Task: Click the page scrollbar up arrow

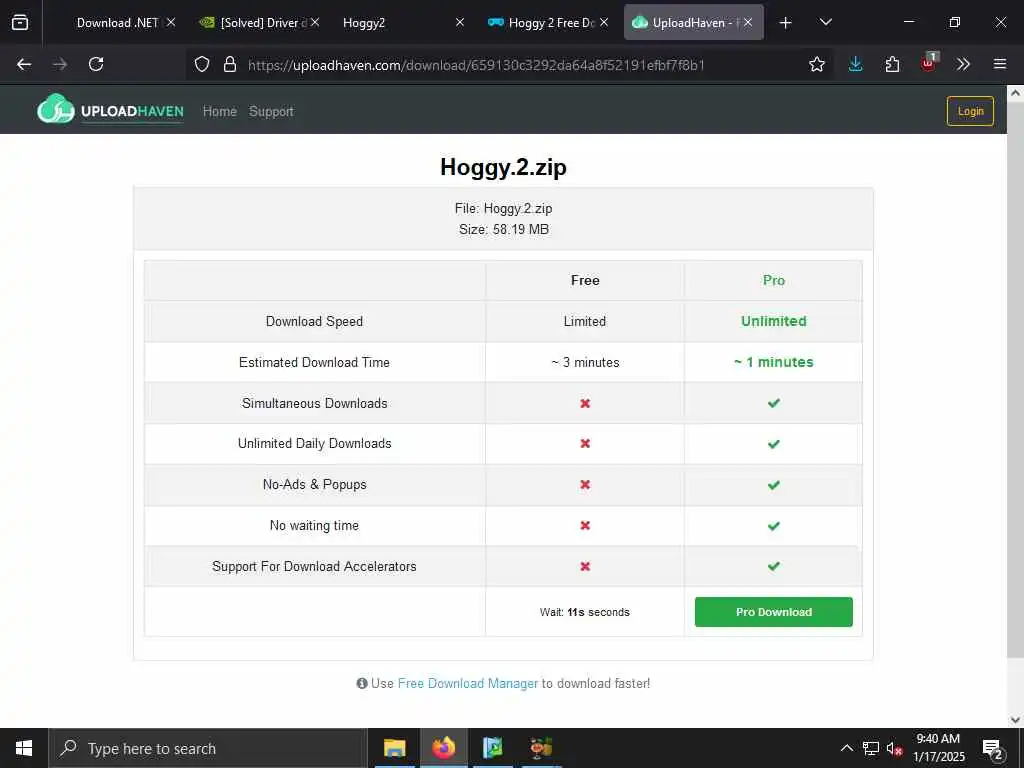Action: coord(1015,93)
